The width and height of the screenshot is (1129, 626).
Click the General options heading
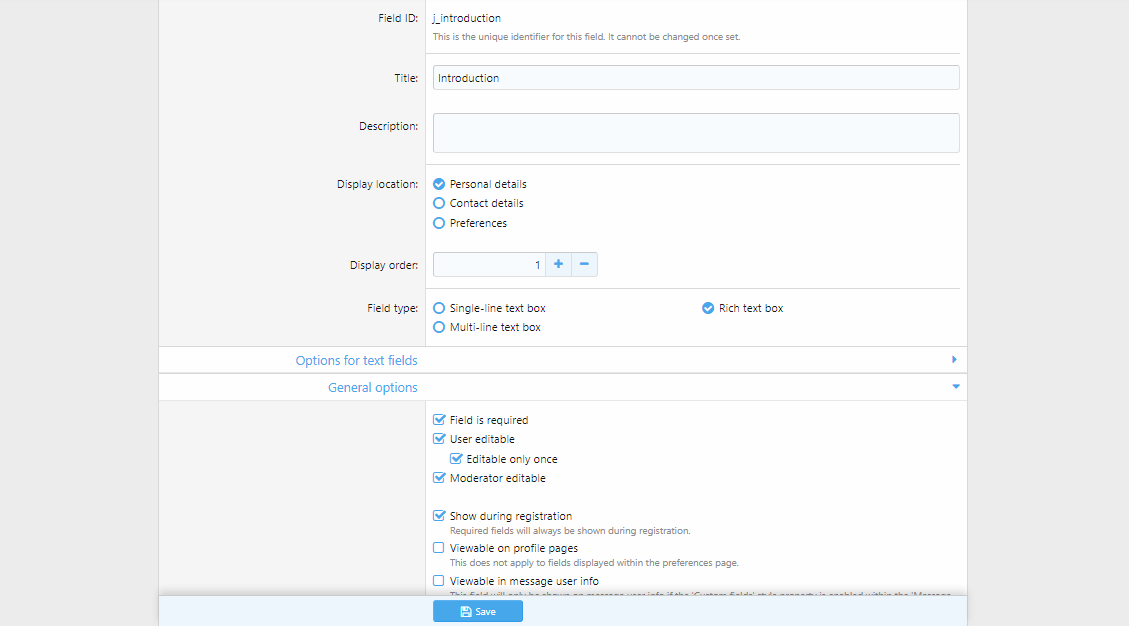tap(373, 387)
